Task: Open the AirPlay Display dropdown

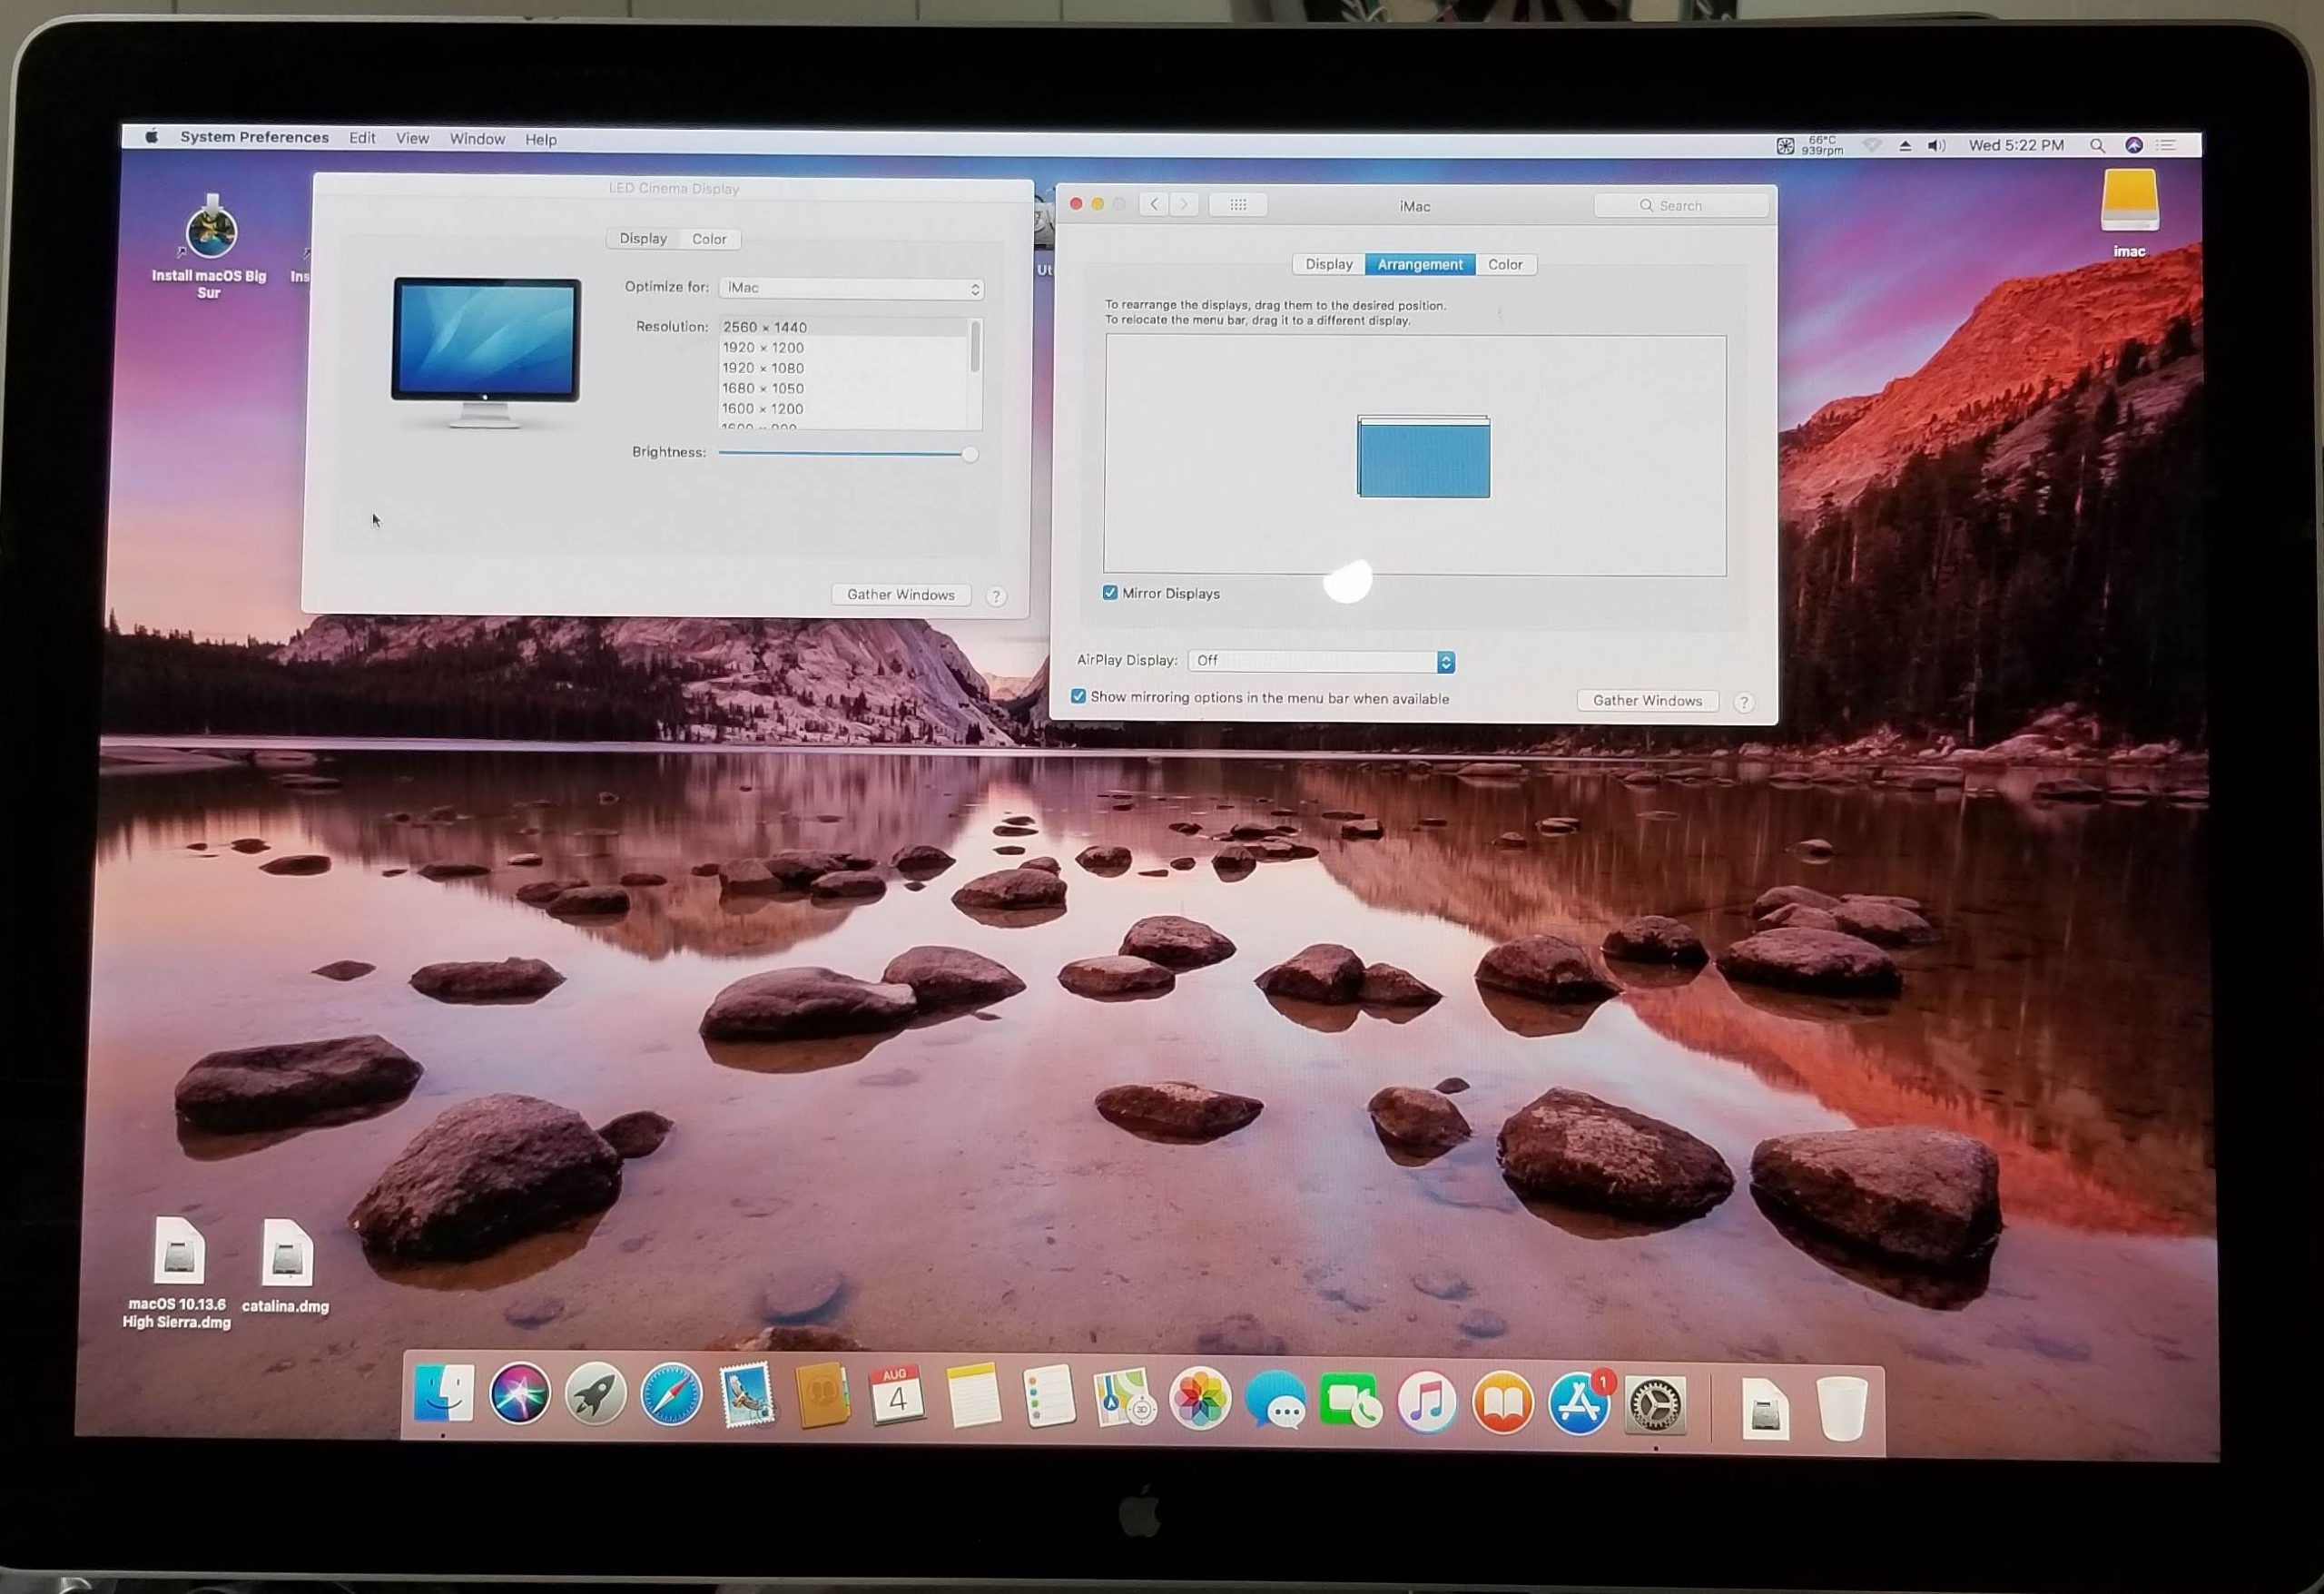Action: pyautogui.click(x=1321, y=661)
